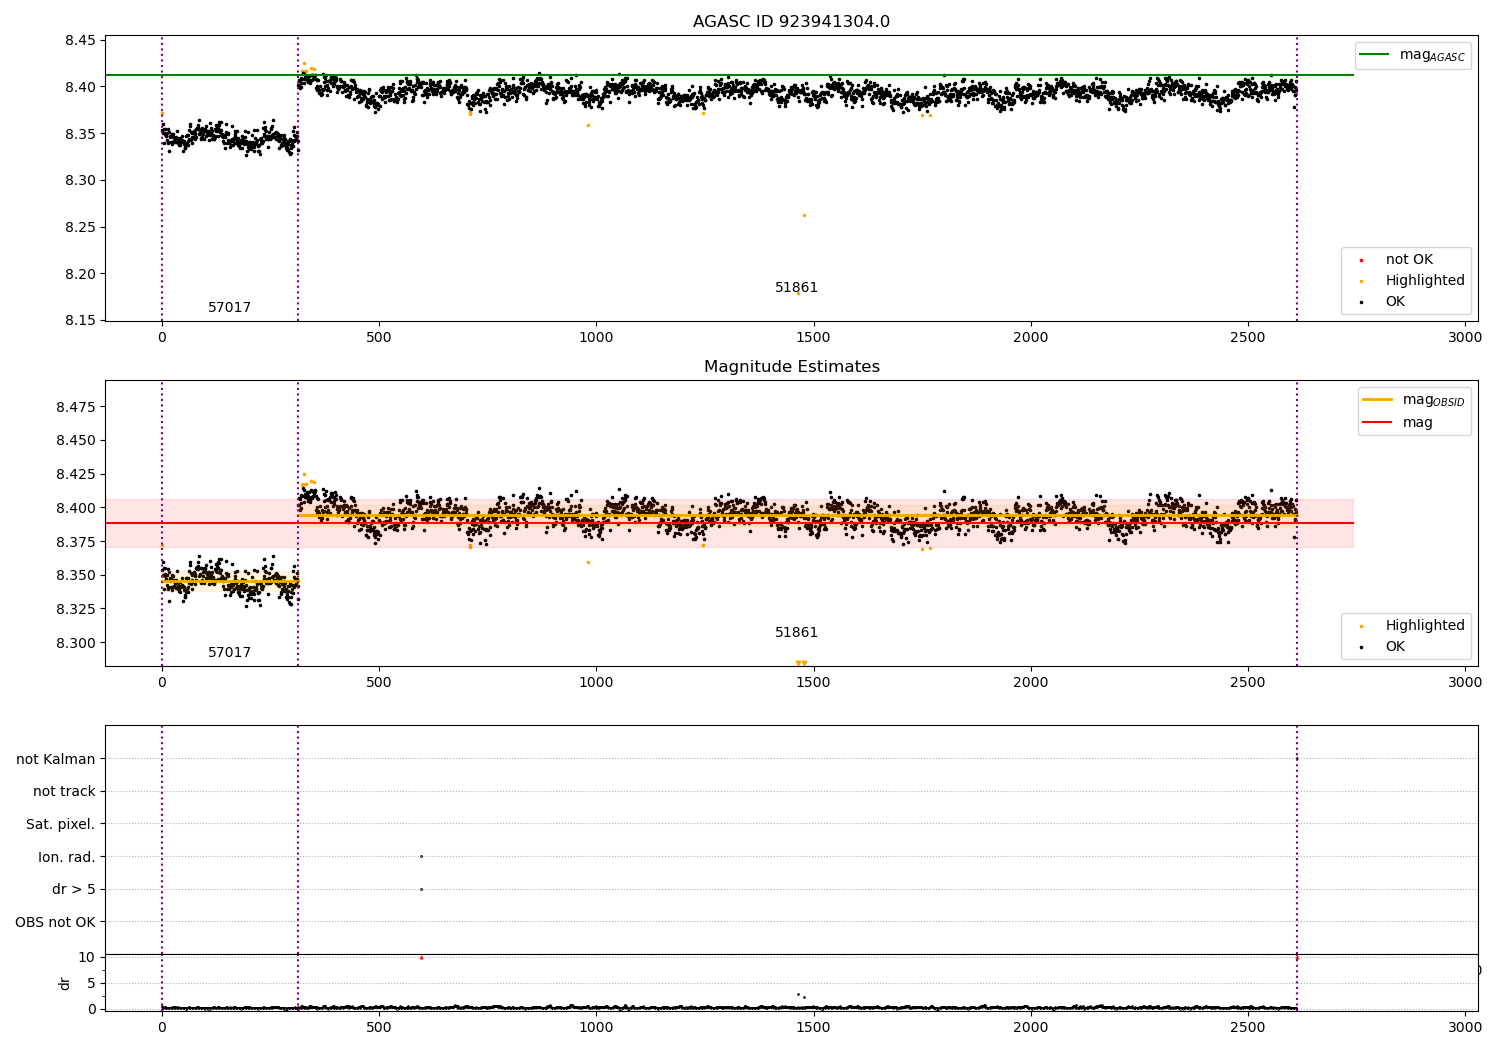This screenshot has width=1500, height=1050.
Task: Click the data point on the 'dr > 5' row
Action: [x=421, y=889]
